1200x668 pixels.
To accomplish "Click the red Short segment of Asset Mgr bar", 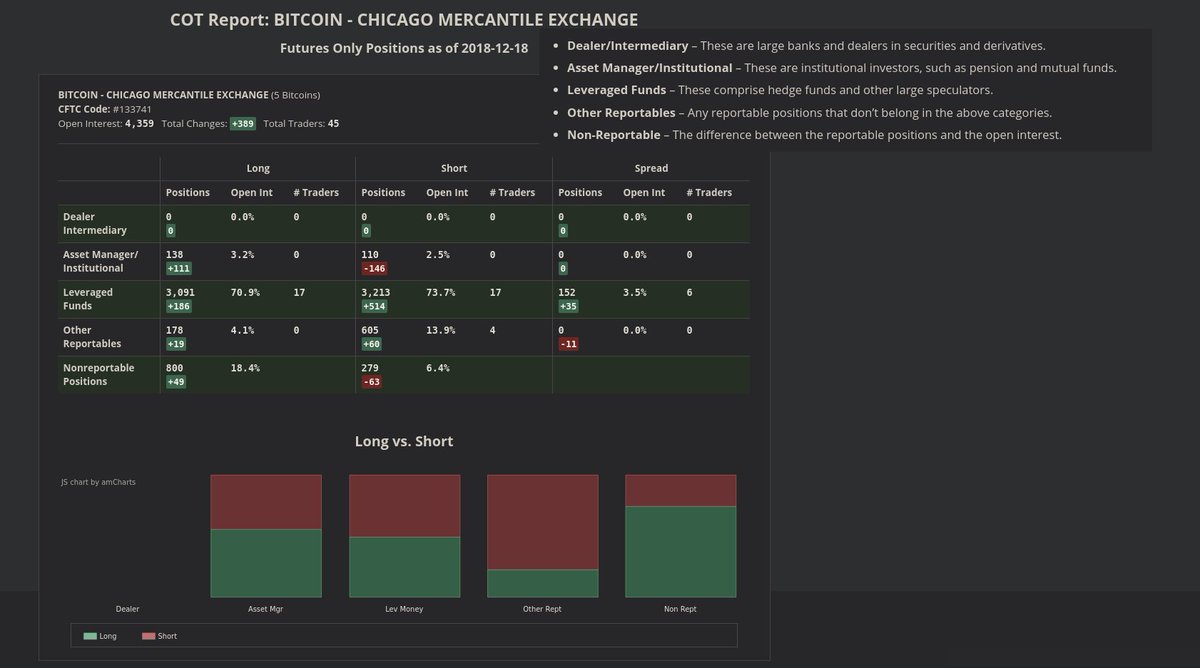I will [266, 502].
